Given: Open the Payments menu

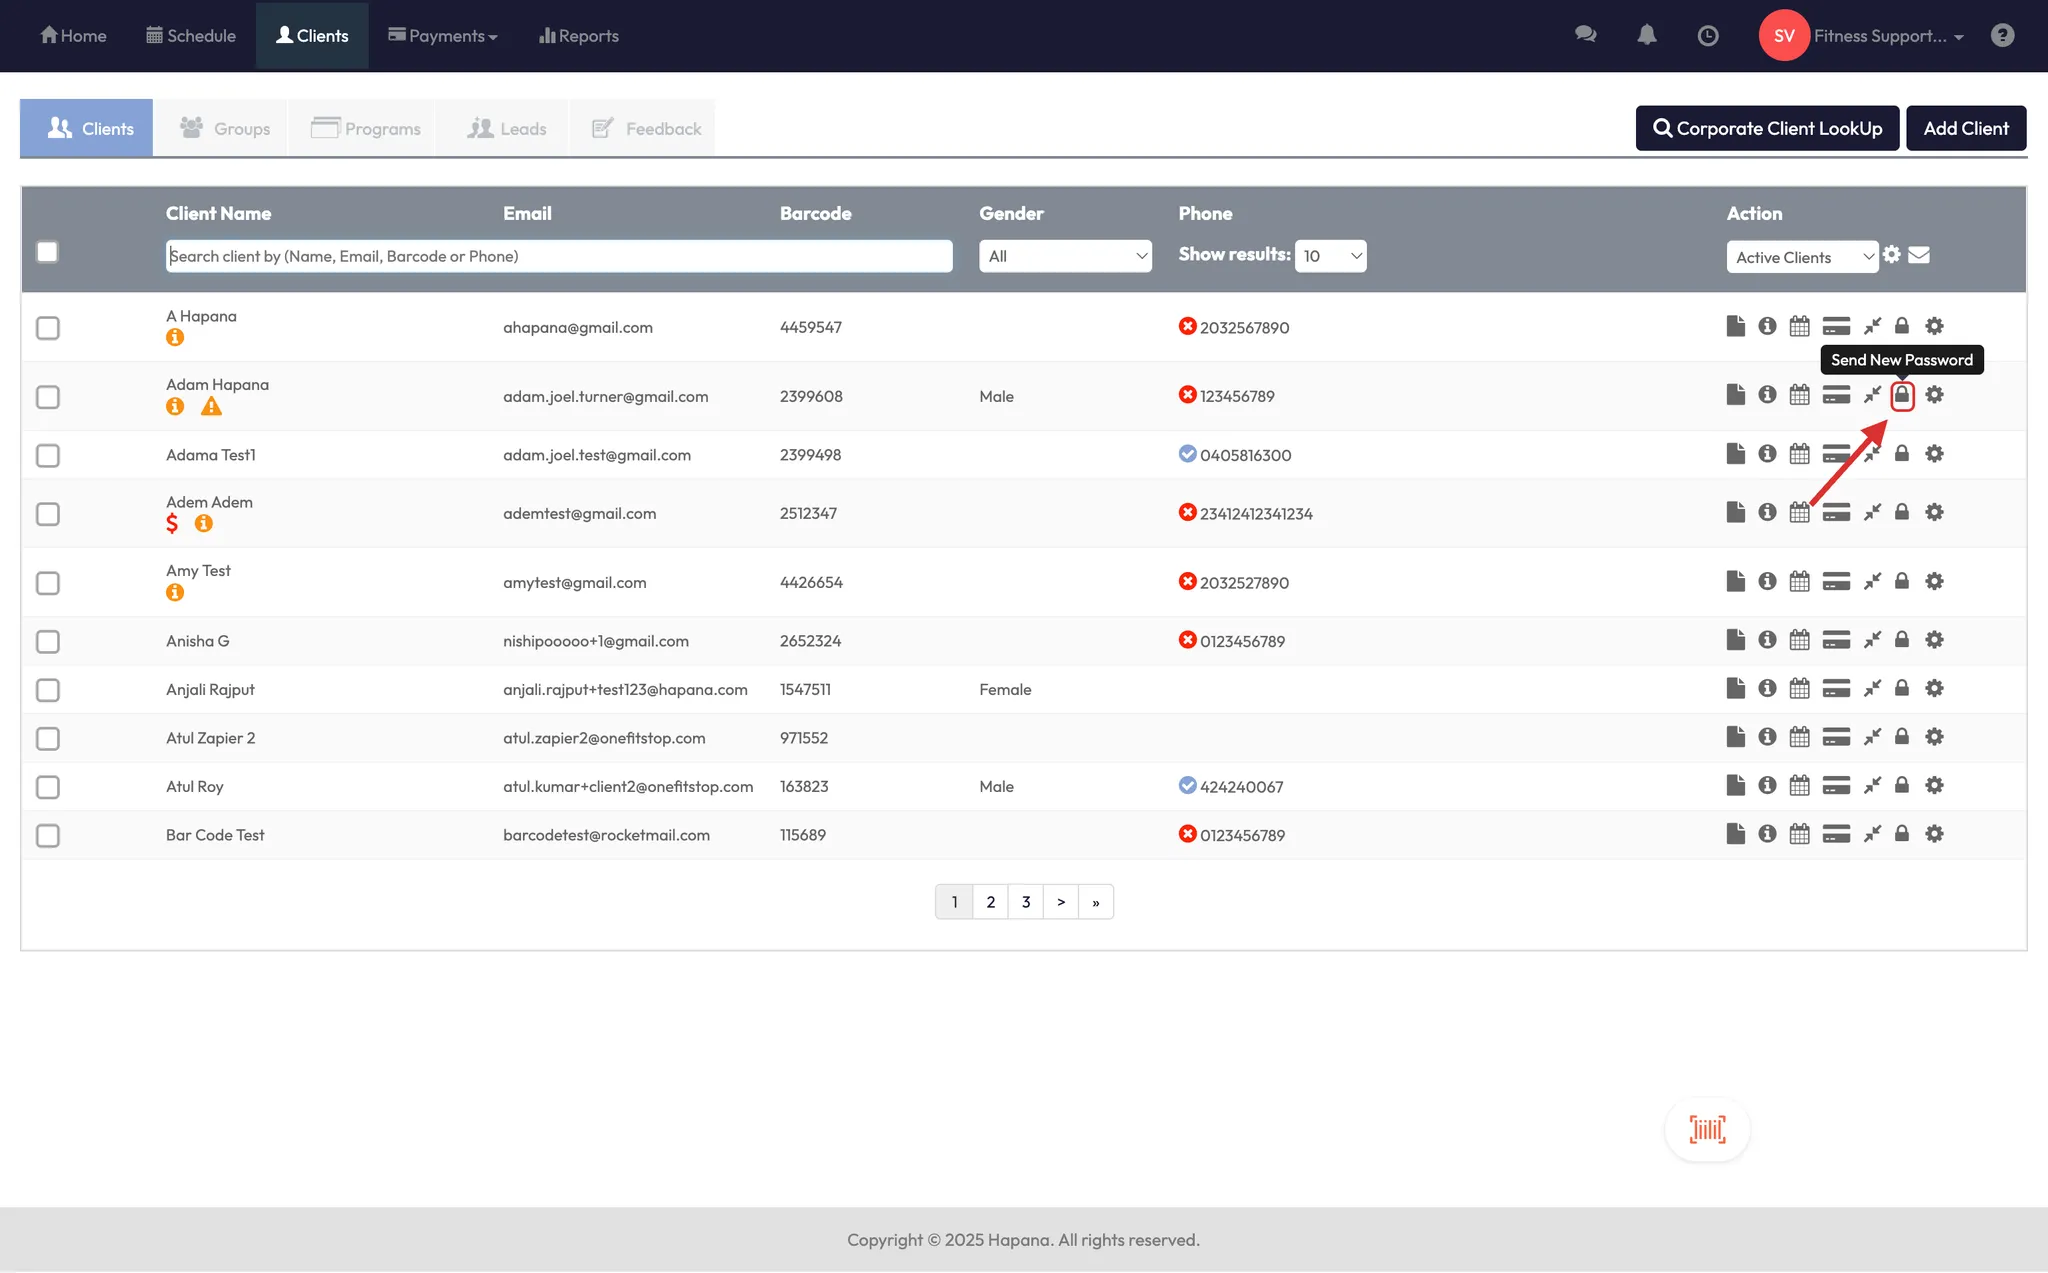Looking at the screenshot, I should point(443,36).
